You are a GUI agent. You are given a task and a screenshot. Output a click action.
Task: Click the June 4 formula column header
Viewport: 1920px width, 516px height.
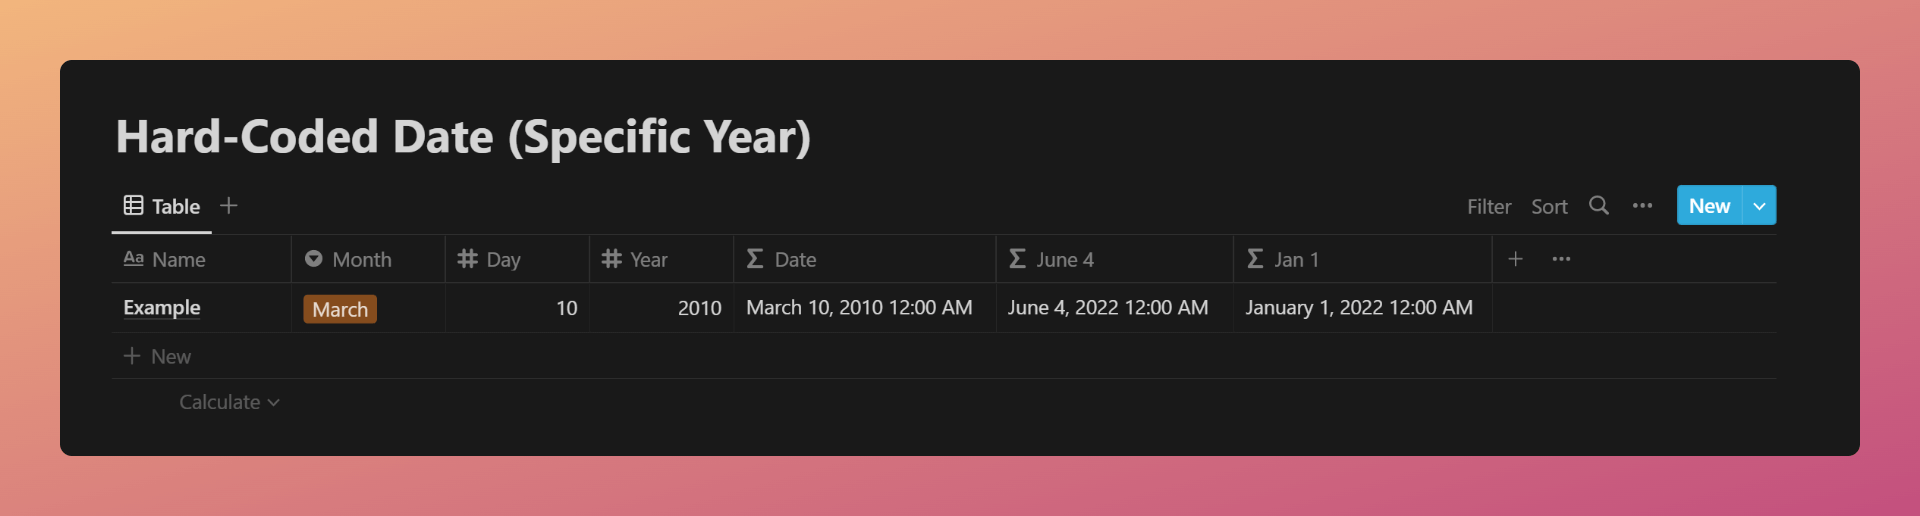[1114, 259]
